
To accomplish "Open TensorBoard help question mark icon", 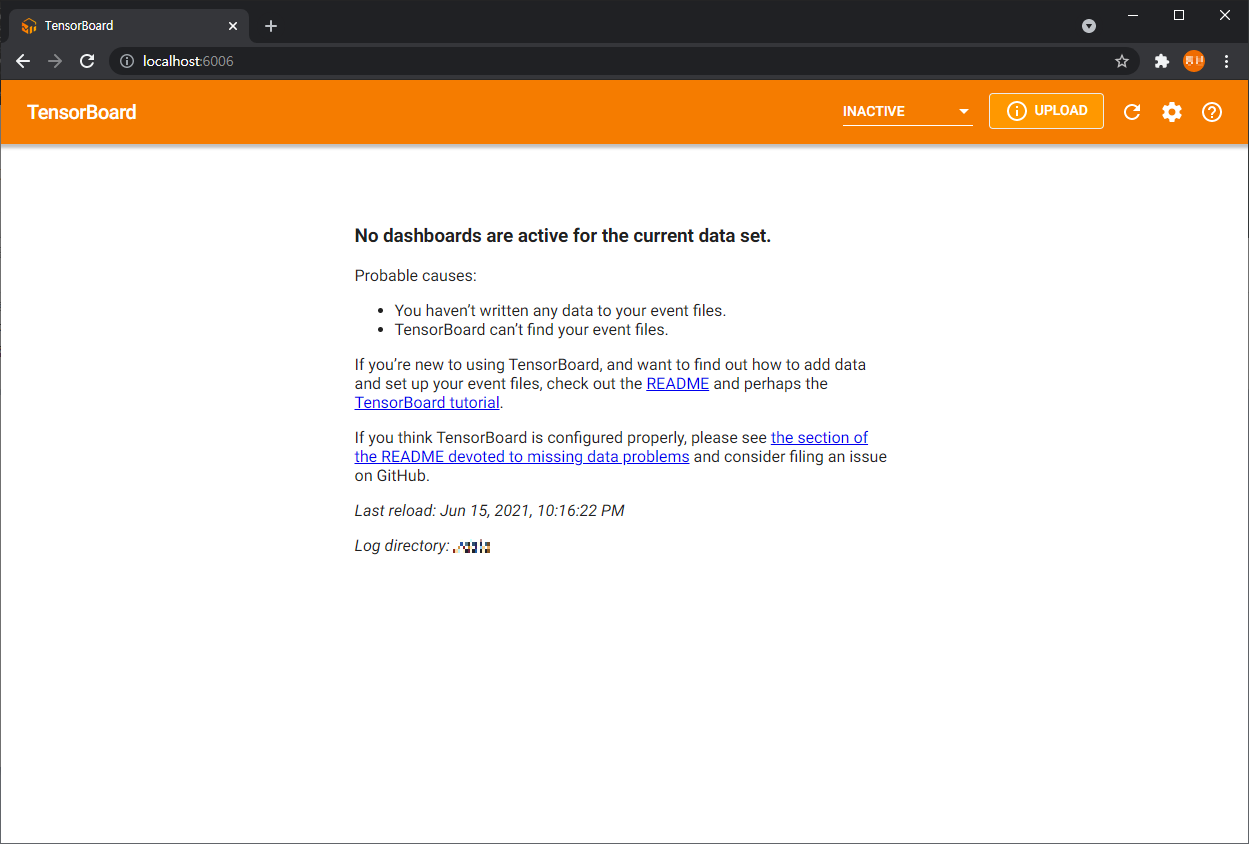I will tap(1212, 112).
